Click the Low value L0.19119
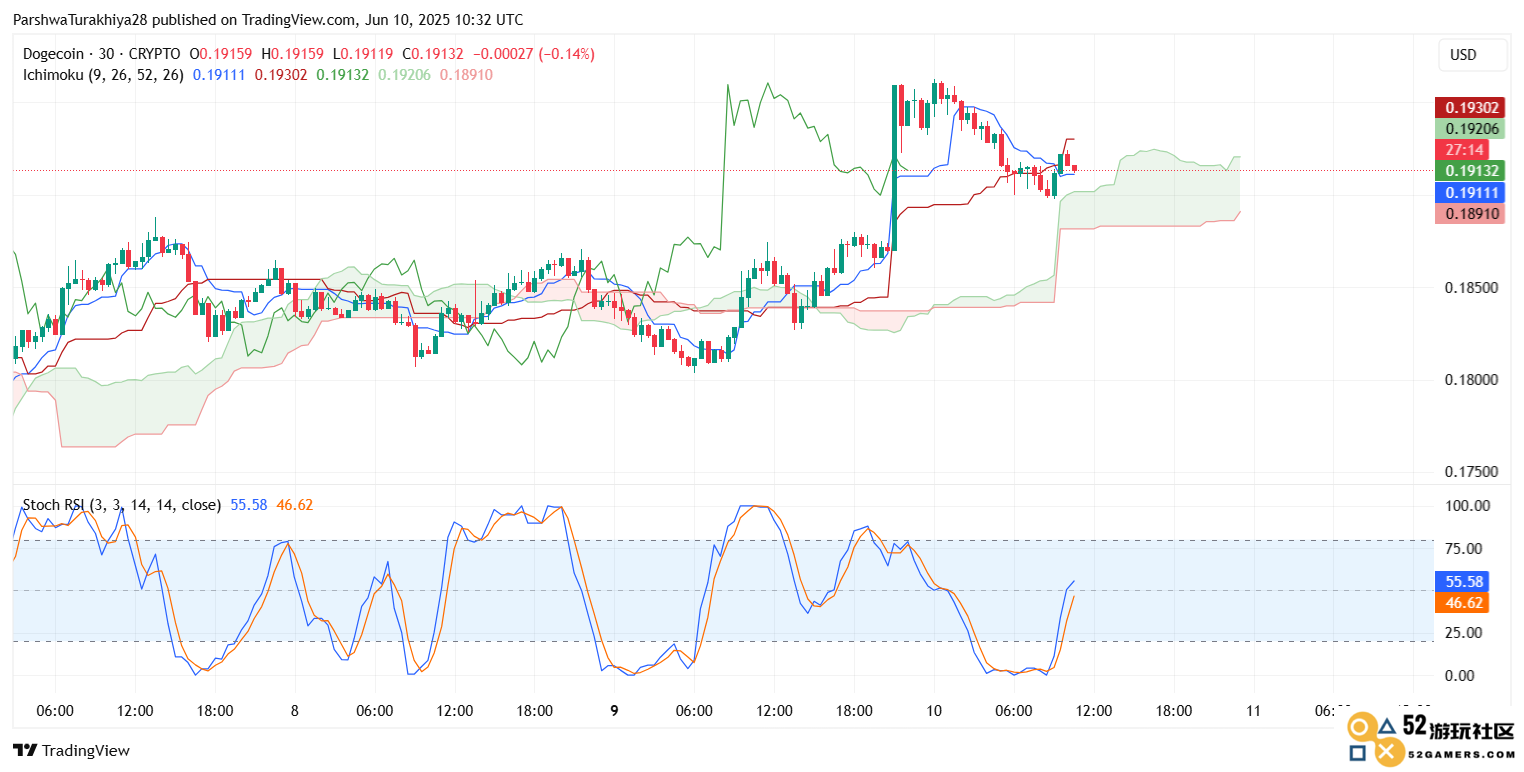 tap(364, 54)
